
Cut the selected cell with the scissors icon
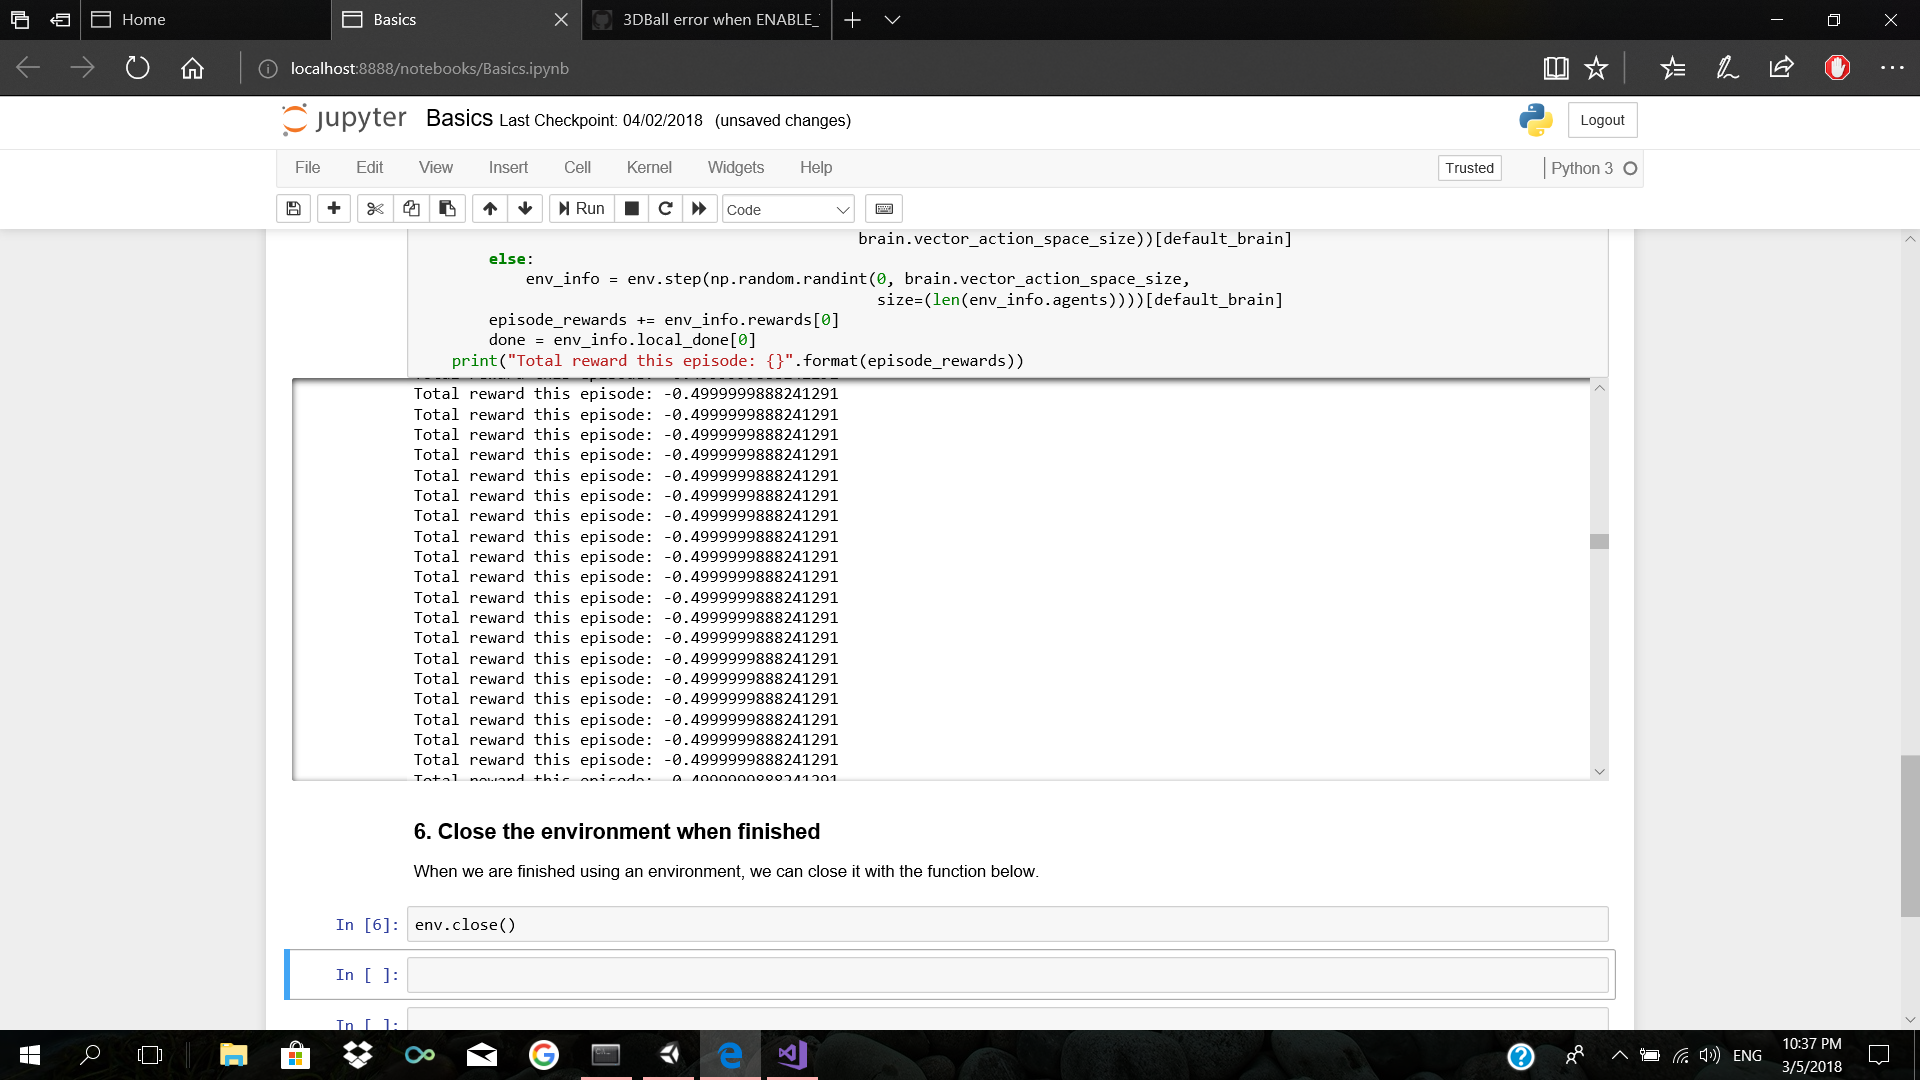(x=375, y=208)
